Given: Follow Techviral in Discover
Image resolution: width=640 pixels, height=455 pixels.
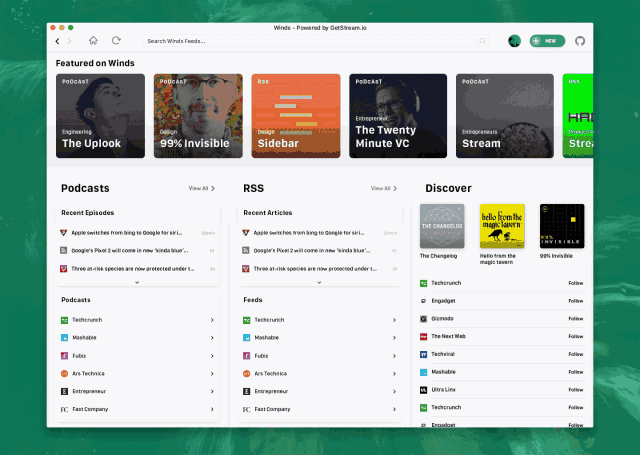Looking at the screenshot, I should tap(576, 354).
